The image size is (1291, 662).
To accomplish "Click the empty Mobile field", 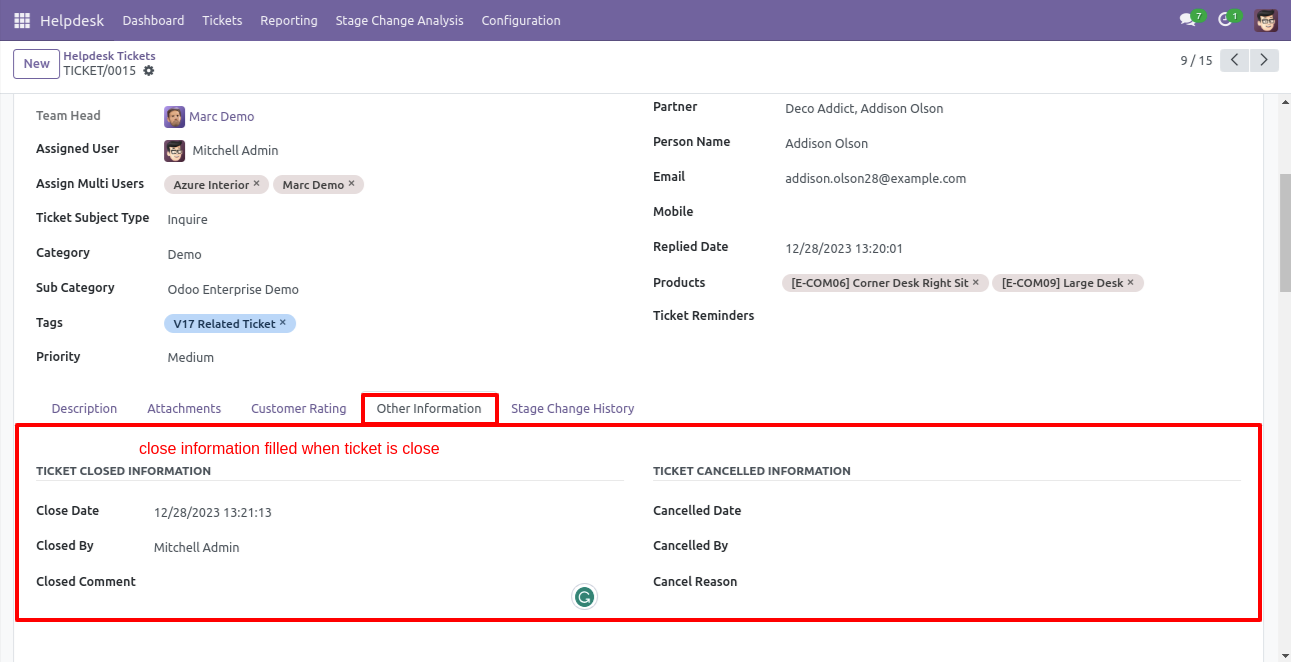I will 1011,212.
